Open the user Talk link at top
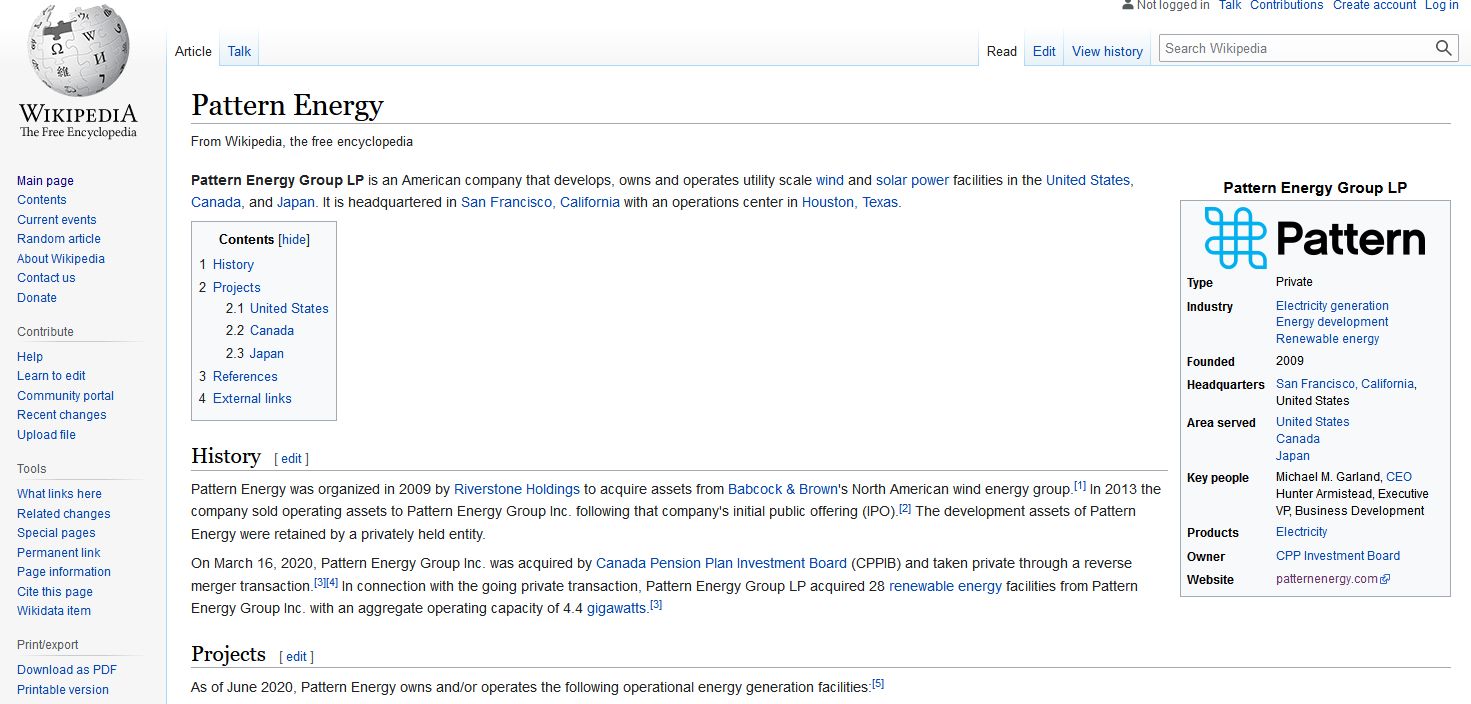This screenshot has width=1471, height=704. 1230,5
